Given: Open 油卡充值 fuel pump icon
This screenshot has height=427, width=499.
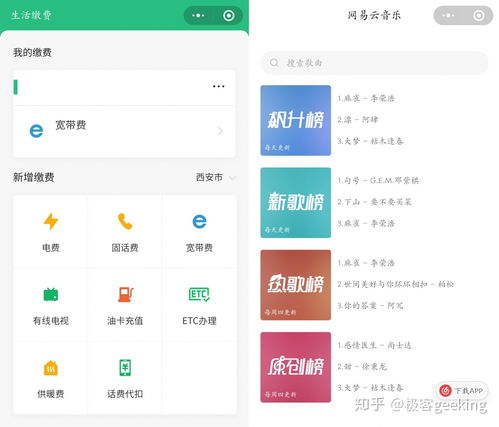Looking at the screenshot, I should [x=125, y=294].
